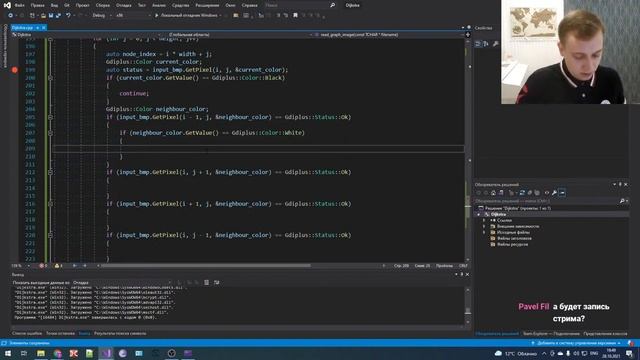The width and height of the screenshot is (640, 360).
Task: Switch to Представление классов tab
Action: pos(605,334)
